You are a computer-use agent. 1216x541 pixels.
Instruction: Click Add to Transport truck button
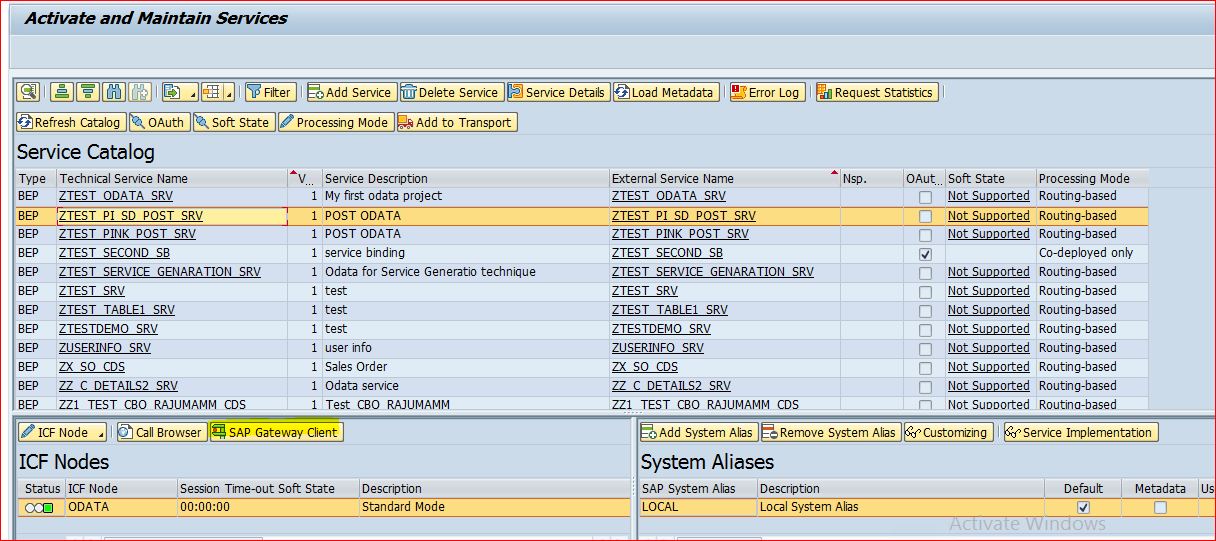pyautogui.click(x=455, y=122)
